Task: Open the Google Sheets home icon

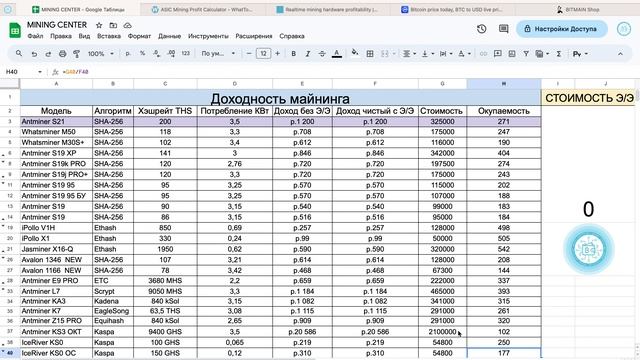Action: [15, 30]
